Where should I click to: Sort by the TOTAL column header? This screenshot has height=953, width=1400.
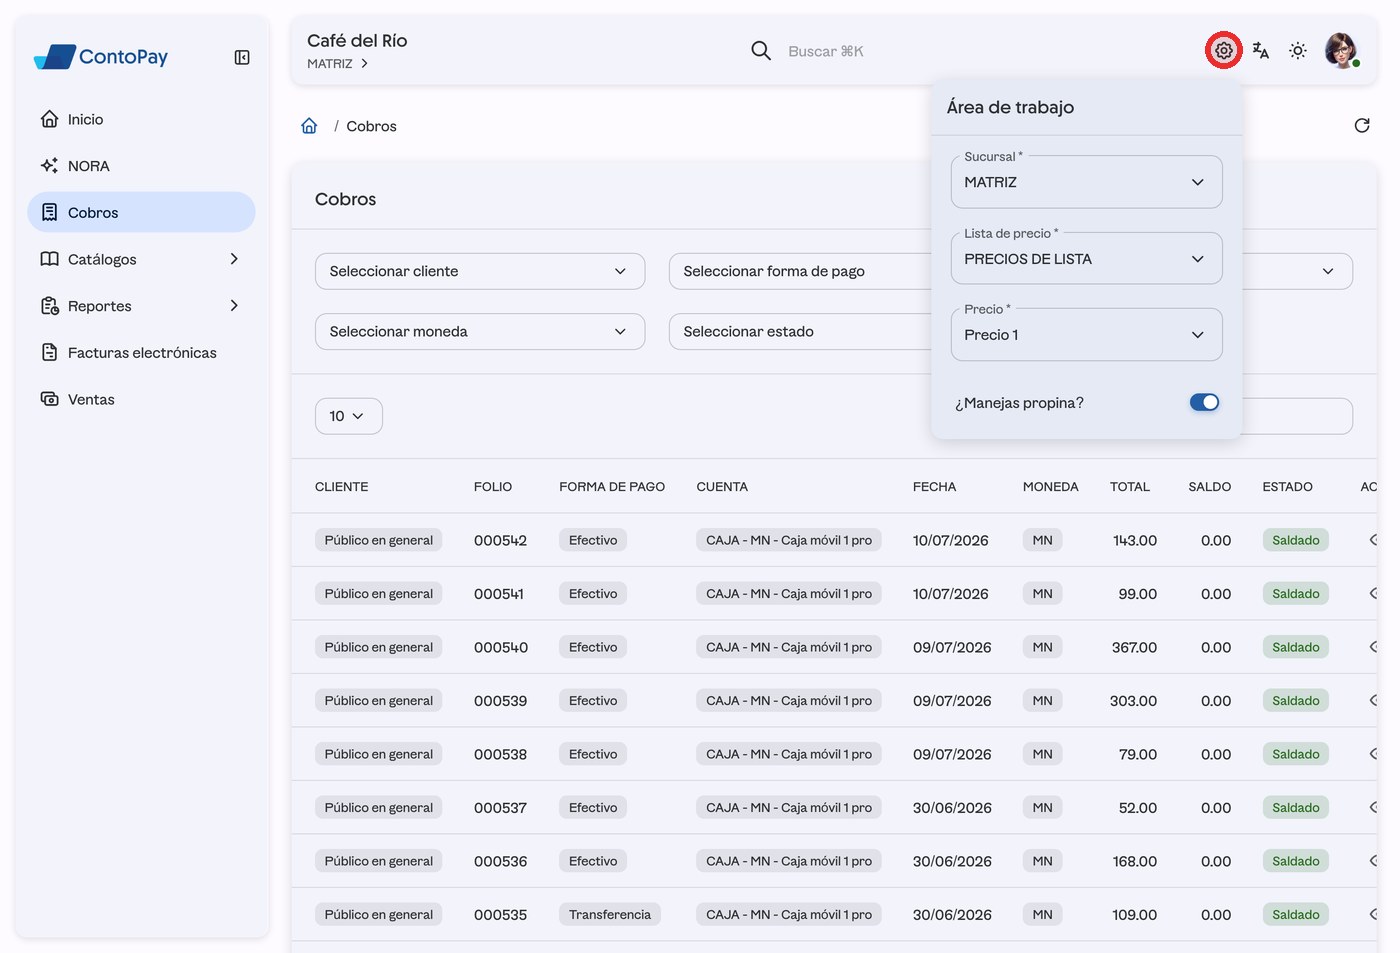click(1130, 487)
